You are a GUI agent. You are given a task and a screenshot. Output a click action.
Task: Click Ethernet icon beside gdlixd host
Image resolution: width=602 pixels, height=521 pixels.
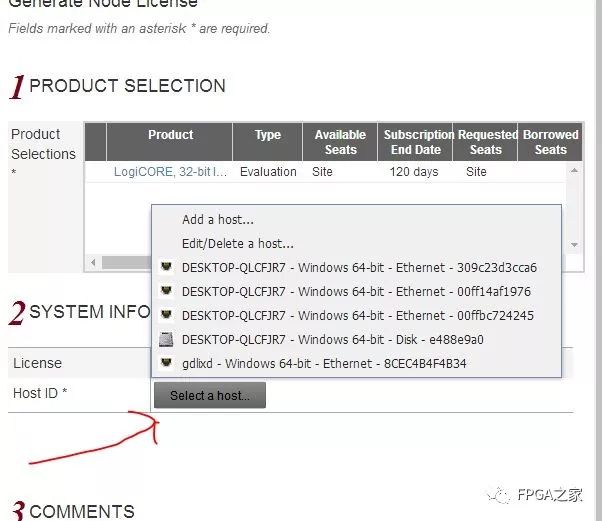[x=166, y=363]
